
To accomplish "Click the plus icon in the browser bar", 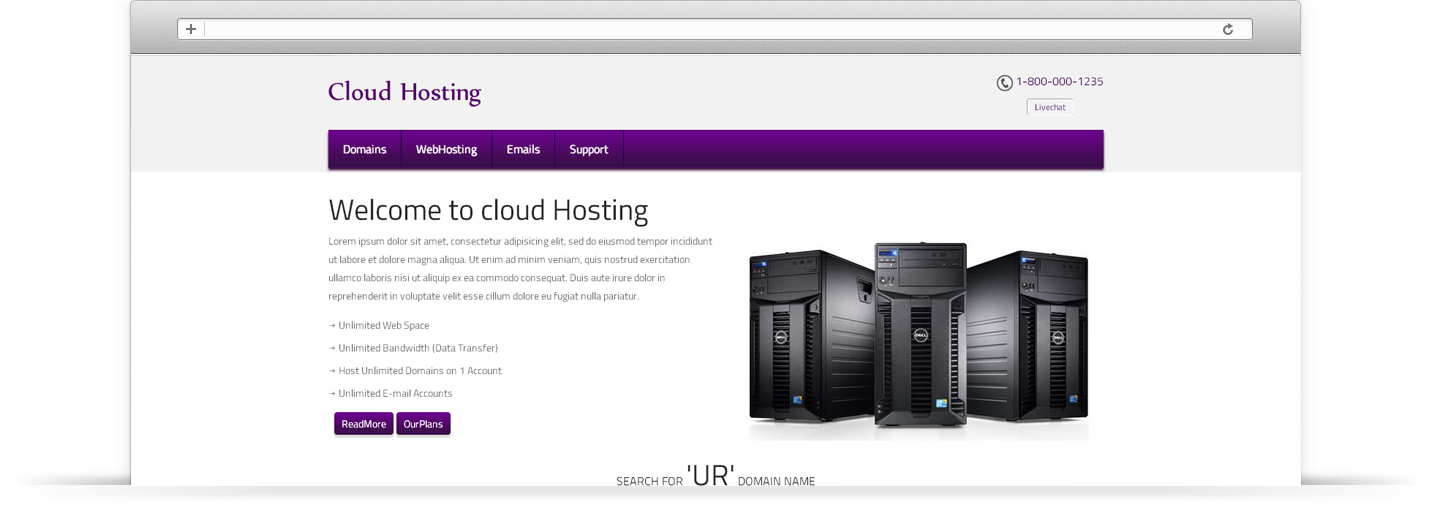I will pyautogui.click(x=191, y=29).
